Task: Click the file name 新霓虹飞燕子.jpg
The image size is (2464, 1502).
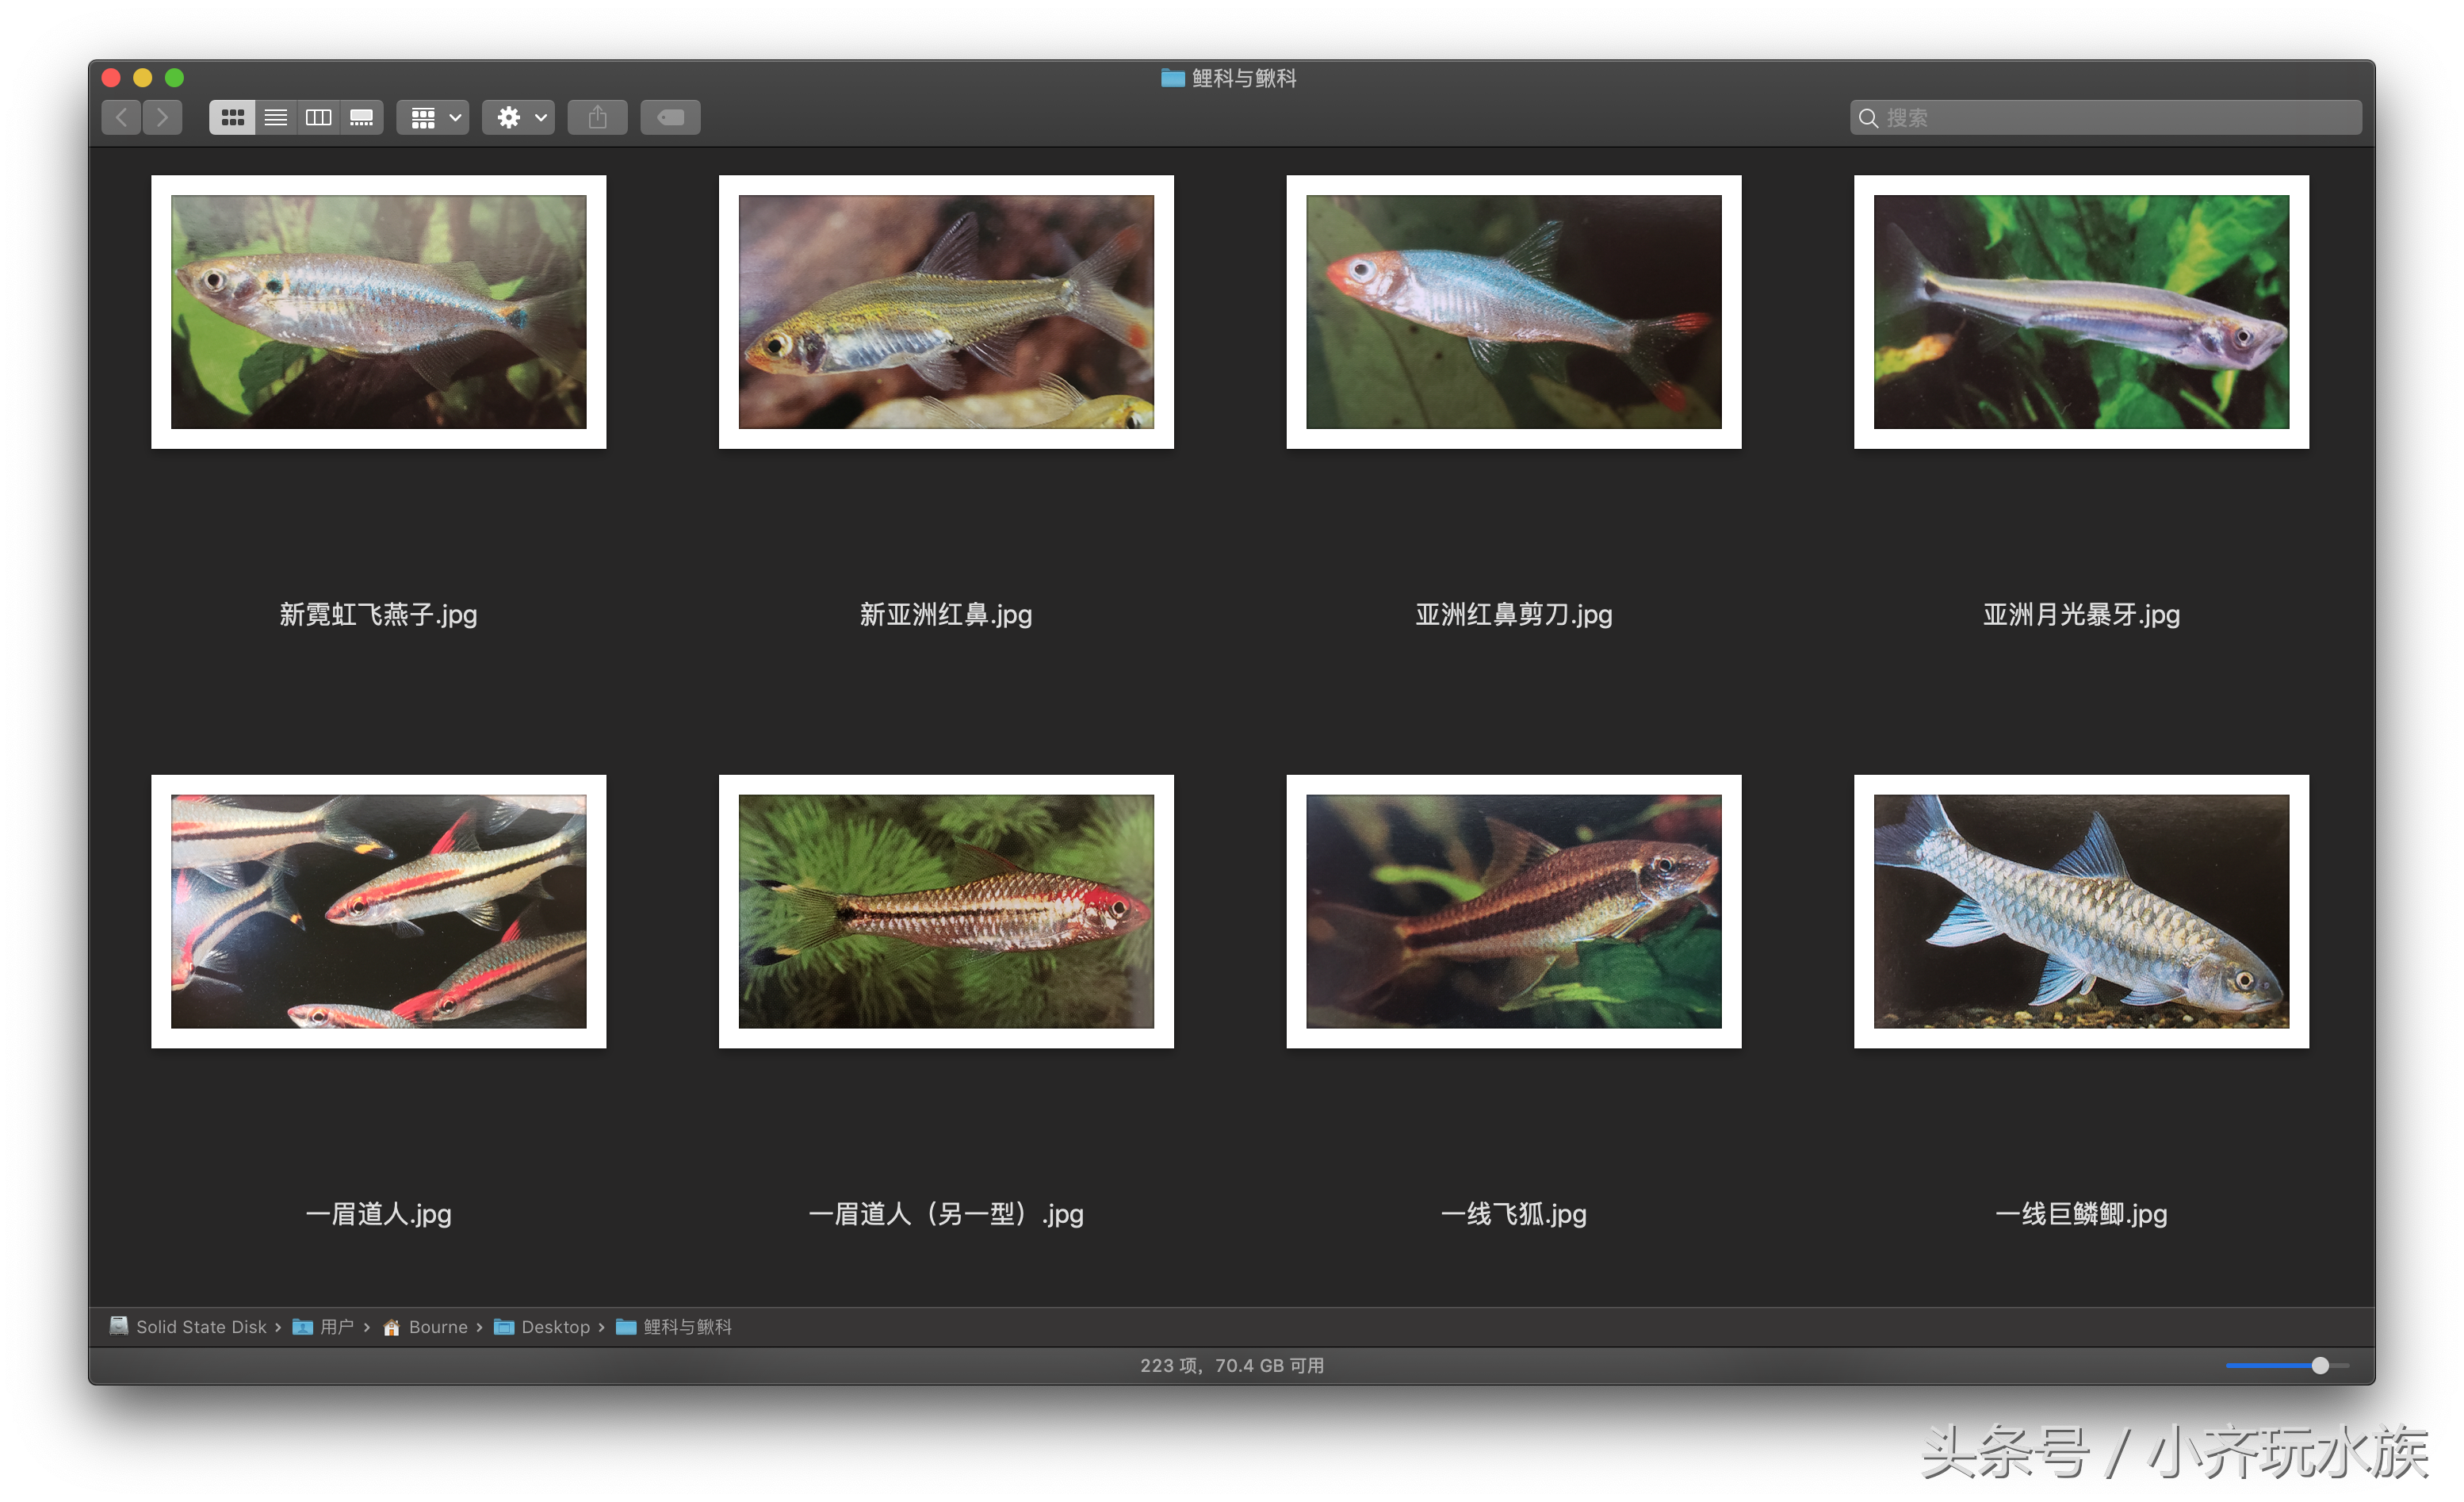Action: click(x=379, y=615)
